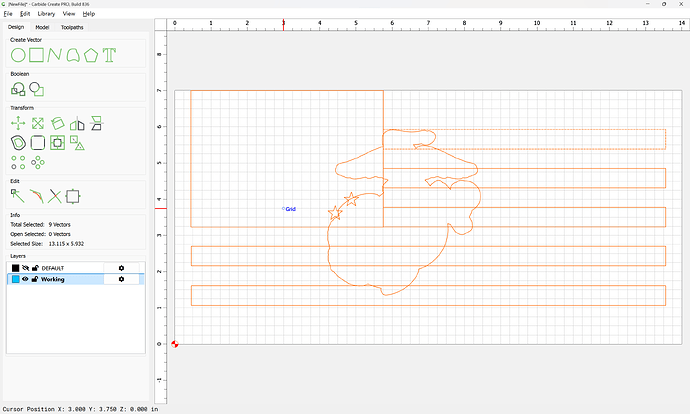Select the Rectangle vector tool

point(37,55)
